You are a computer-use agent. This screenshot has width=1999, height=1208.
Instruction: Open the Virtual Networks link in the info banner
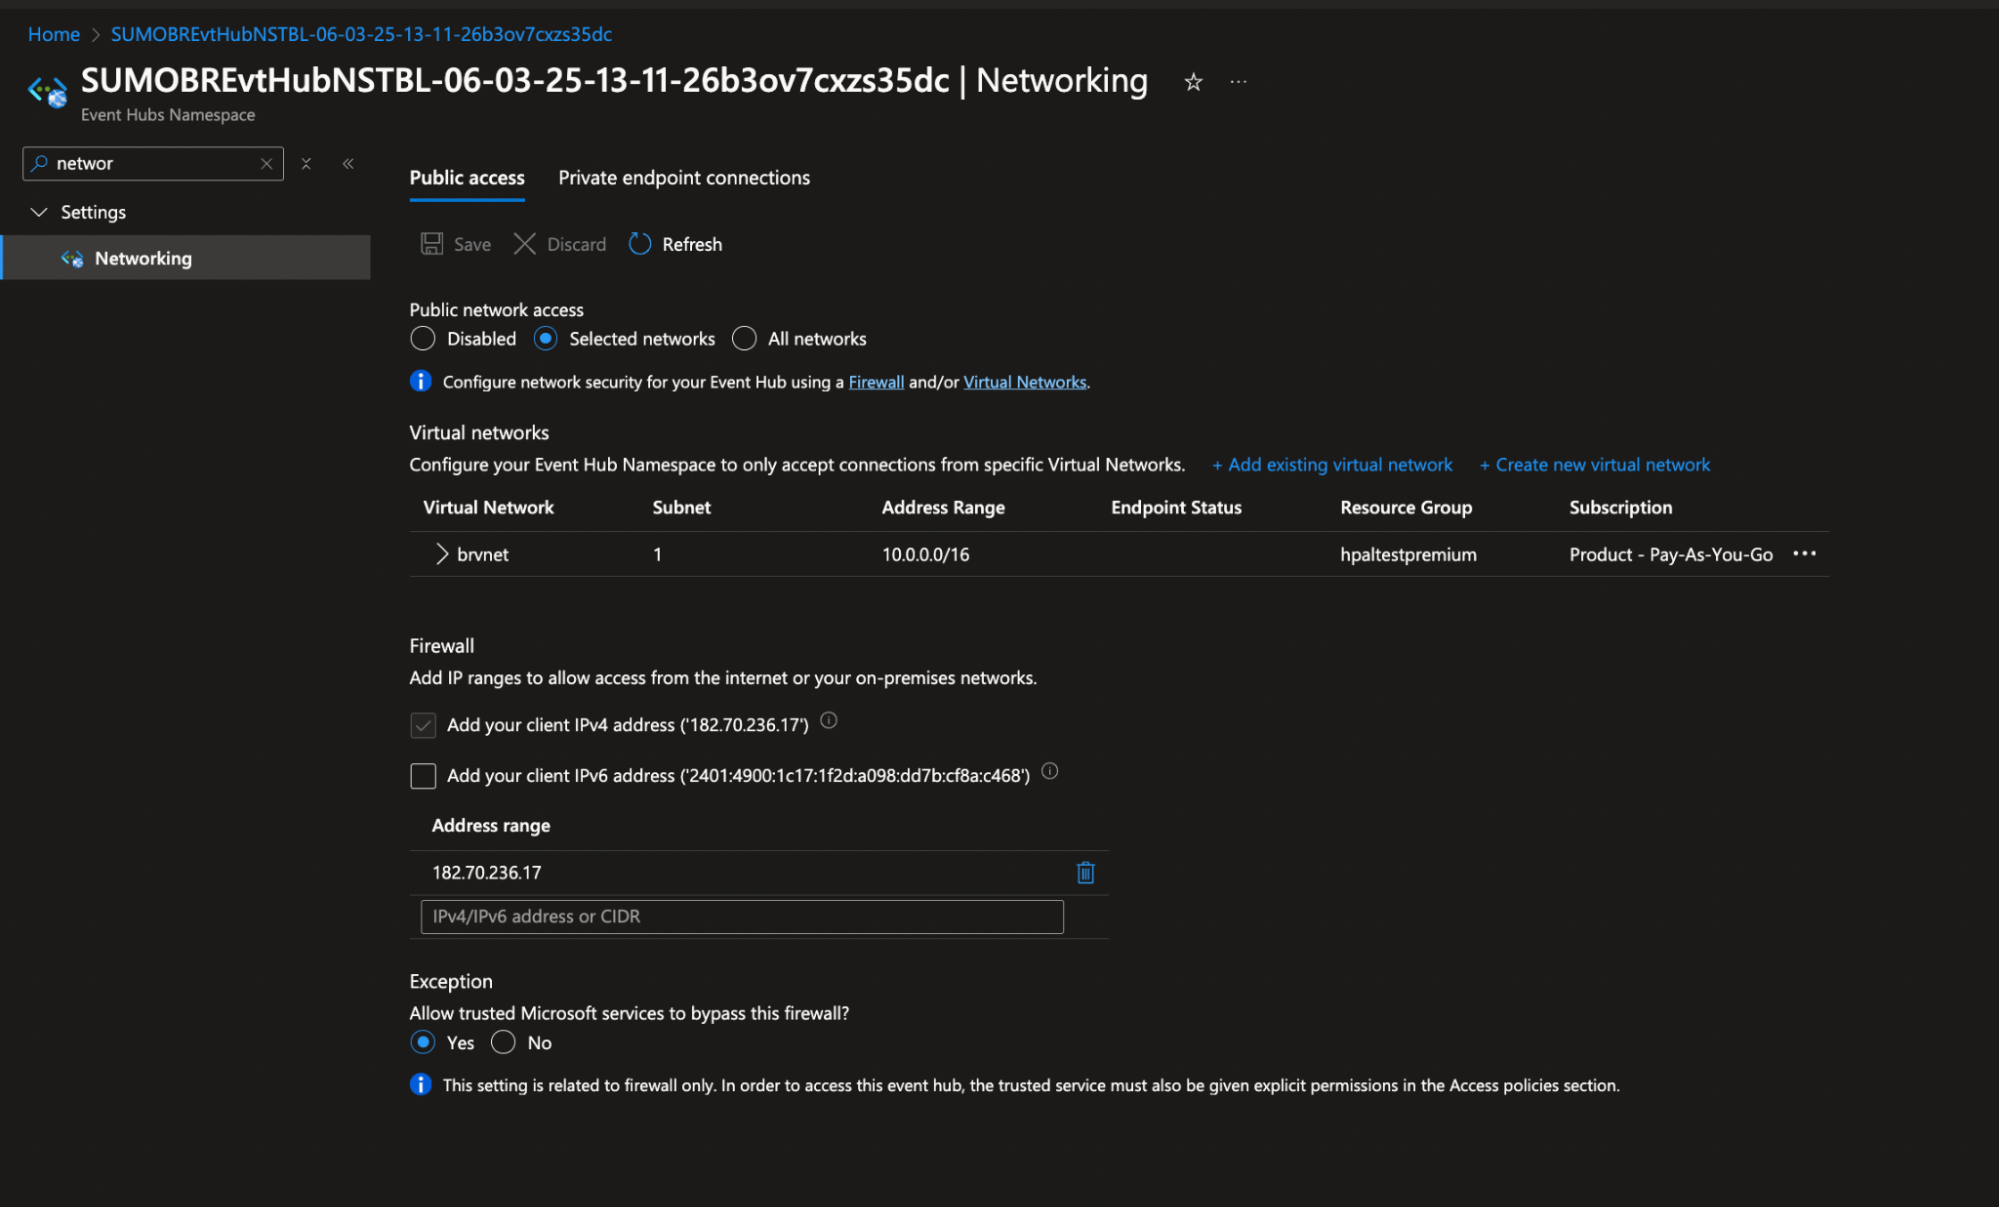(1024, 381)
